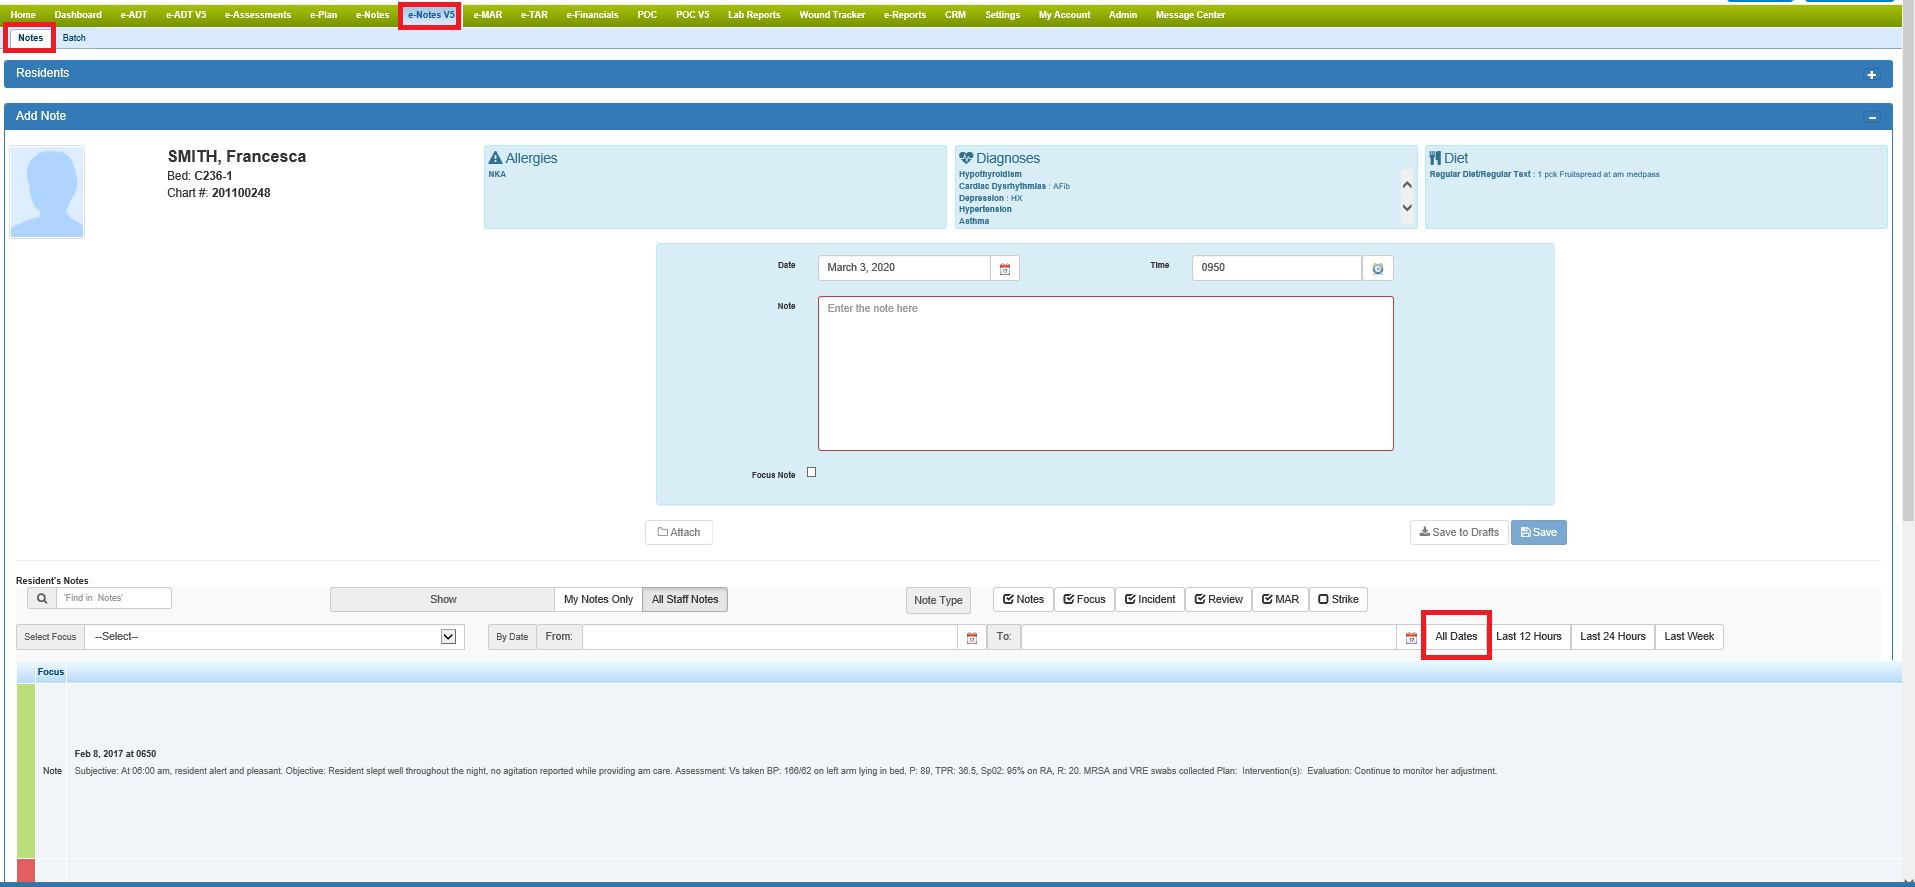Click into the note text area
1915x887 pixels.
click(1105, 373)
